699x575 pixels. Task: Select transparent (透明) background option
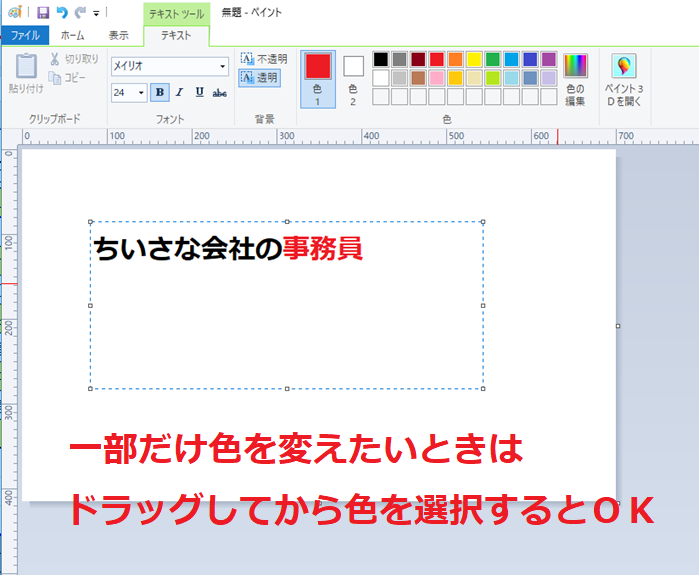[x=260, y=77]
